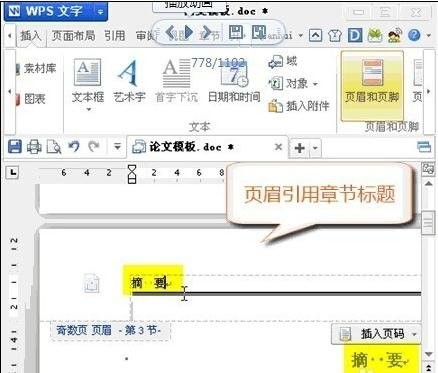
Task: Click the first save disk icon in overlay
Action: coord(236,32)
